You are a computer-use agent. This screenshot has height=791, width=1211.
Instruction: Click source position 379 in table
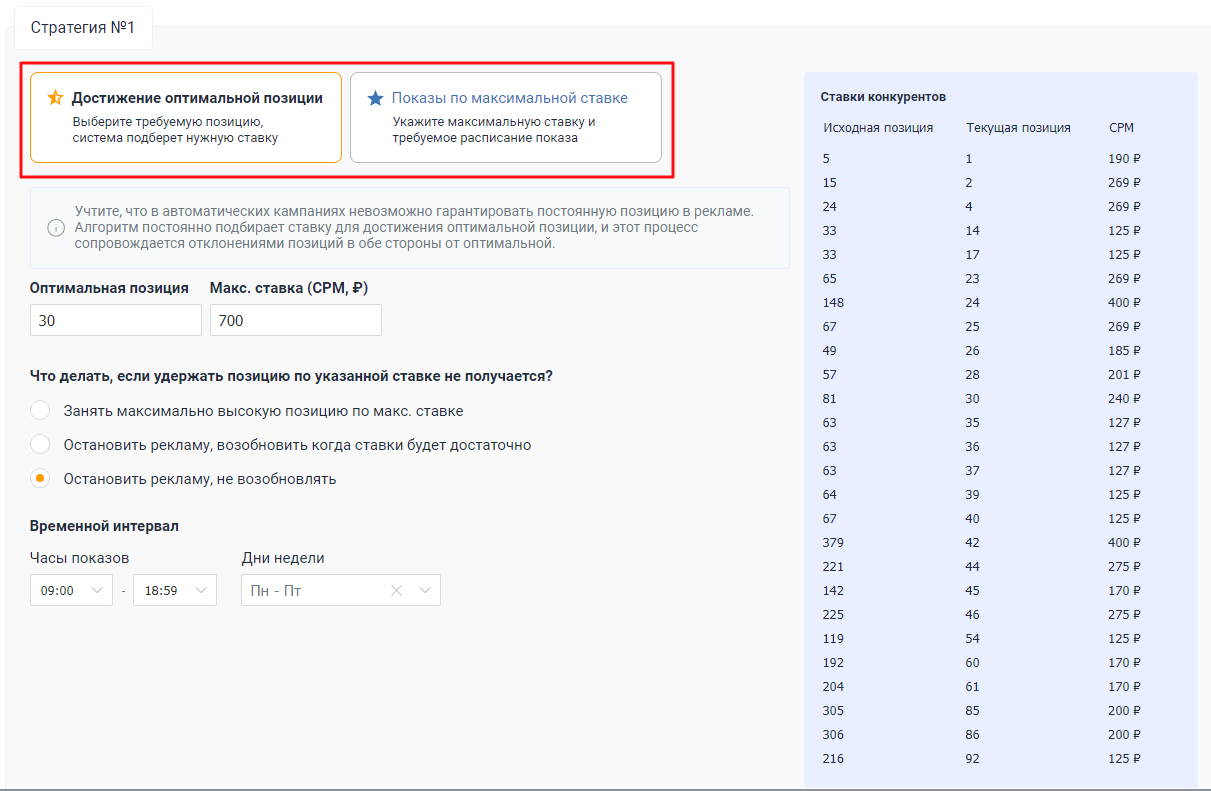tap(833, 543)
